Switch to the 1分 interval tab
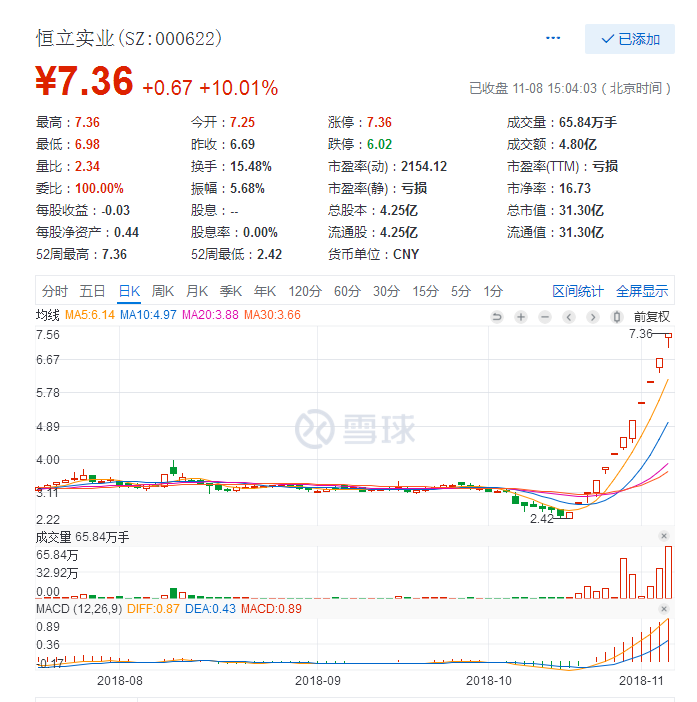 tap(493, 291)
